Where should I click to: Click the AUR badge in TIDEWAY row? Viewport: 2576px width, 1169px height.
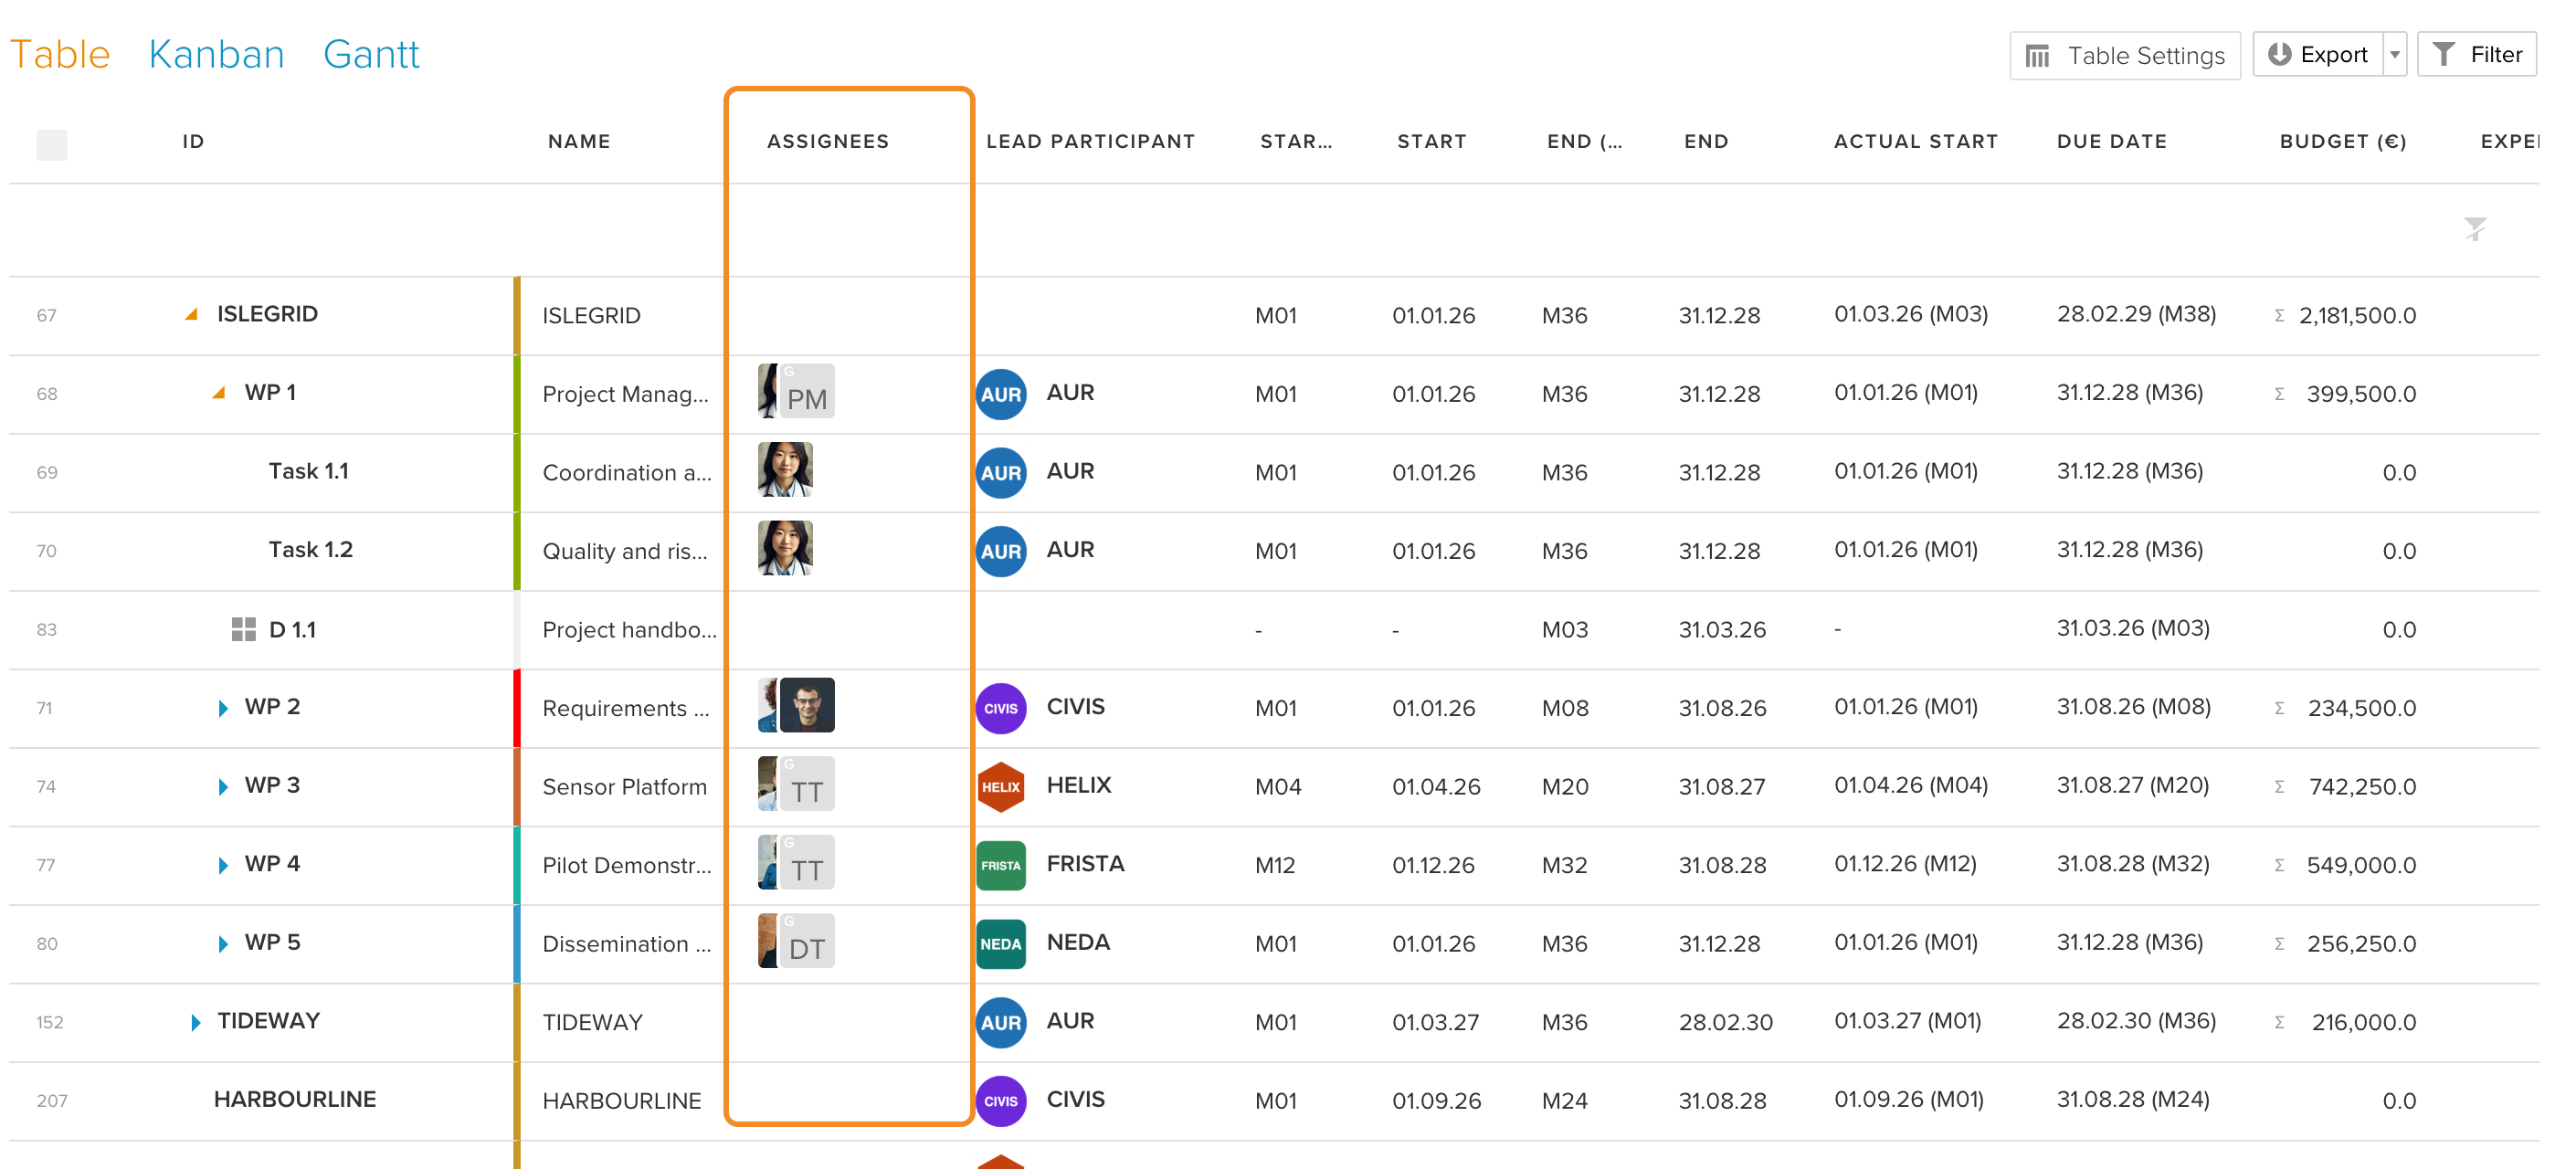(x=1000, y=1022)
